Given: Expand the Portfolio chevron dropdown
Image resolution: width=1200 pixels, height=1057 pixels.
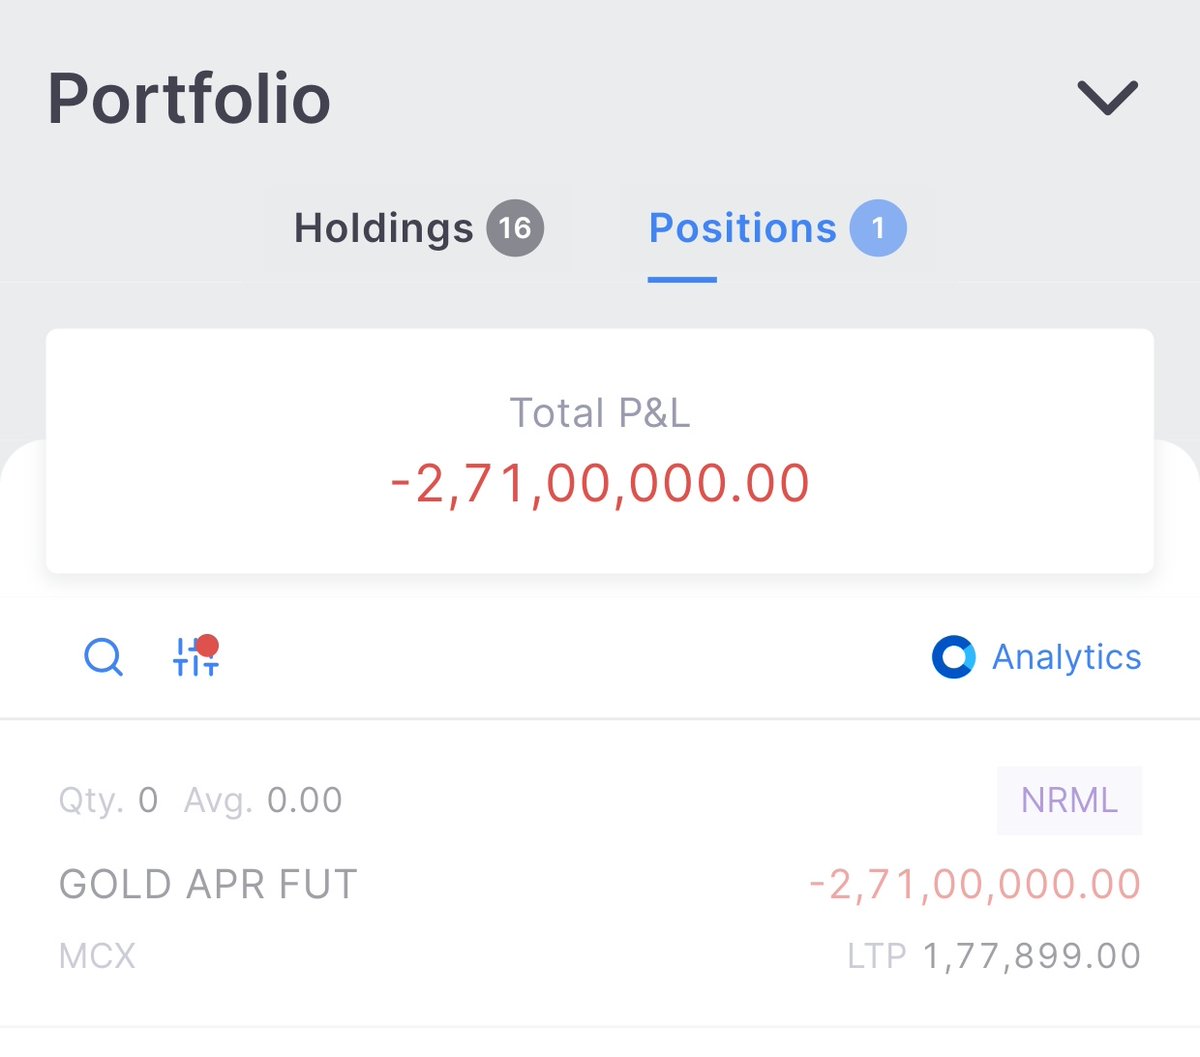Looking at the screenshot, I should click(x=1107, y=98).
